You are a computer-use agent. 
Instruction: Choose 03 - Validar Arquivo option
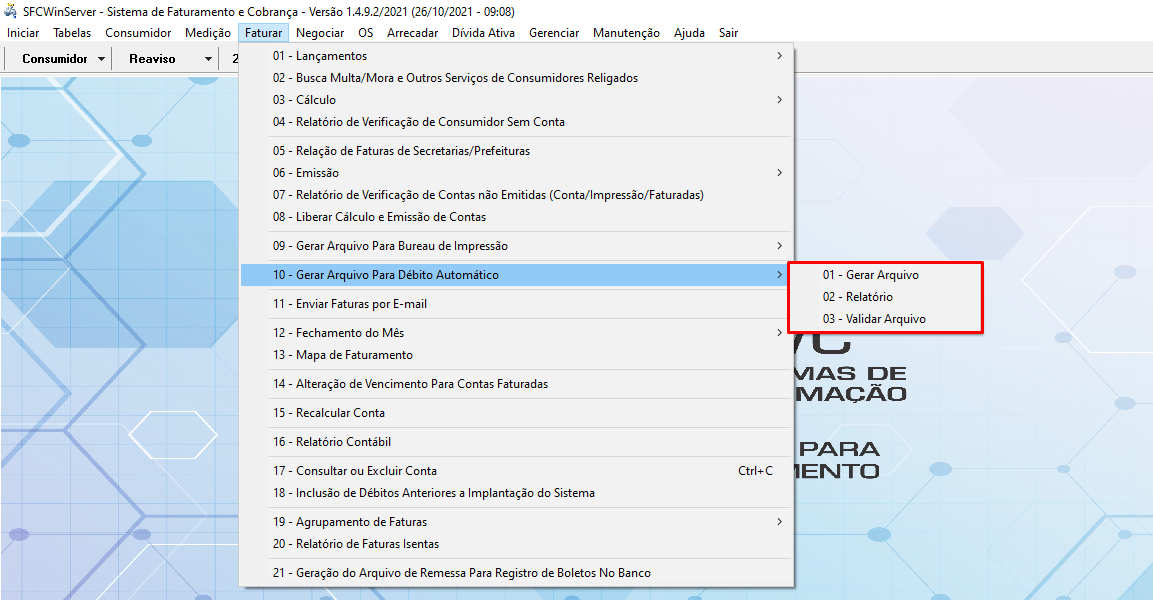(873, 319)
